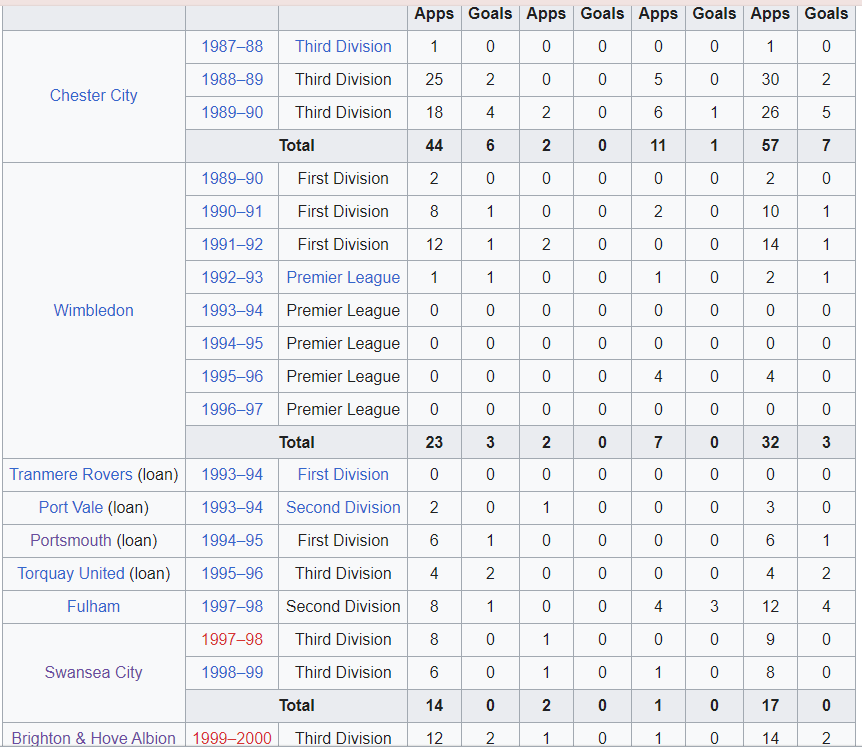Screen dimensions: 862x748
Task: Click the "57" cell in Chester City's total row
Action: coord(770,145)
